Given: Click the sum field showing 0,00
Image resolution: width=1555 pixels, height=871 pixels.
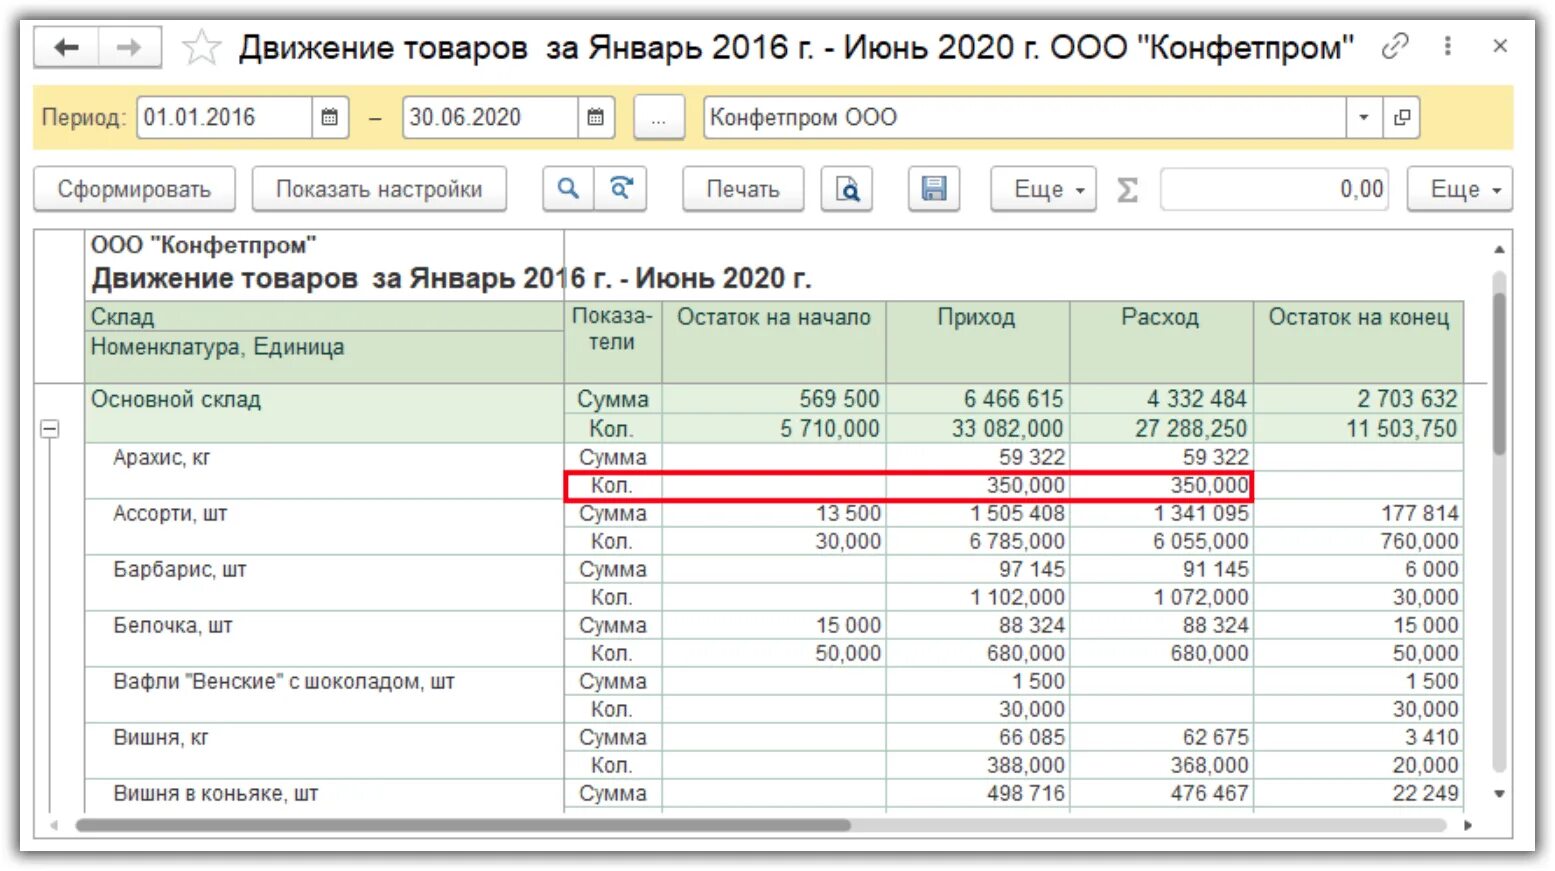Looking at the screenshot, I should click(1275, 189).
